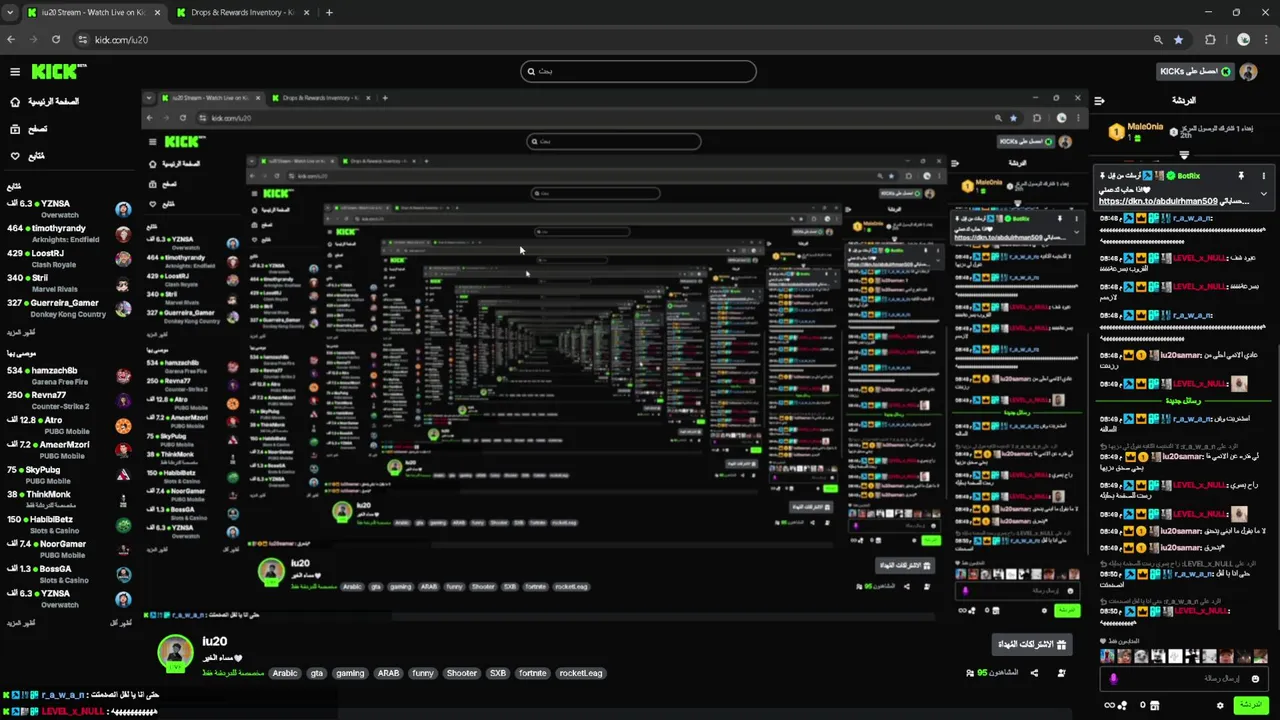This screenshot has width=1280, height=720.
Task: Open the Following heart icon in sidebar
Action: [15, 156]
